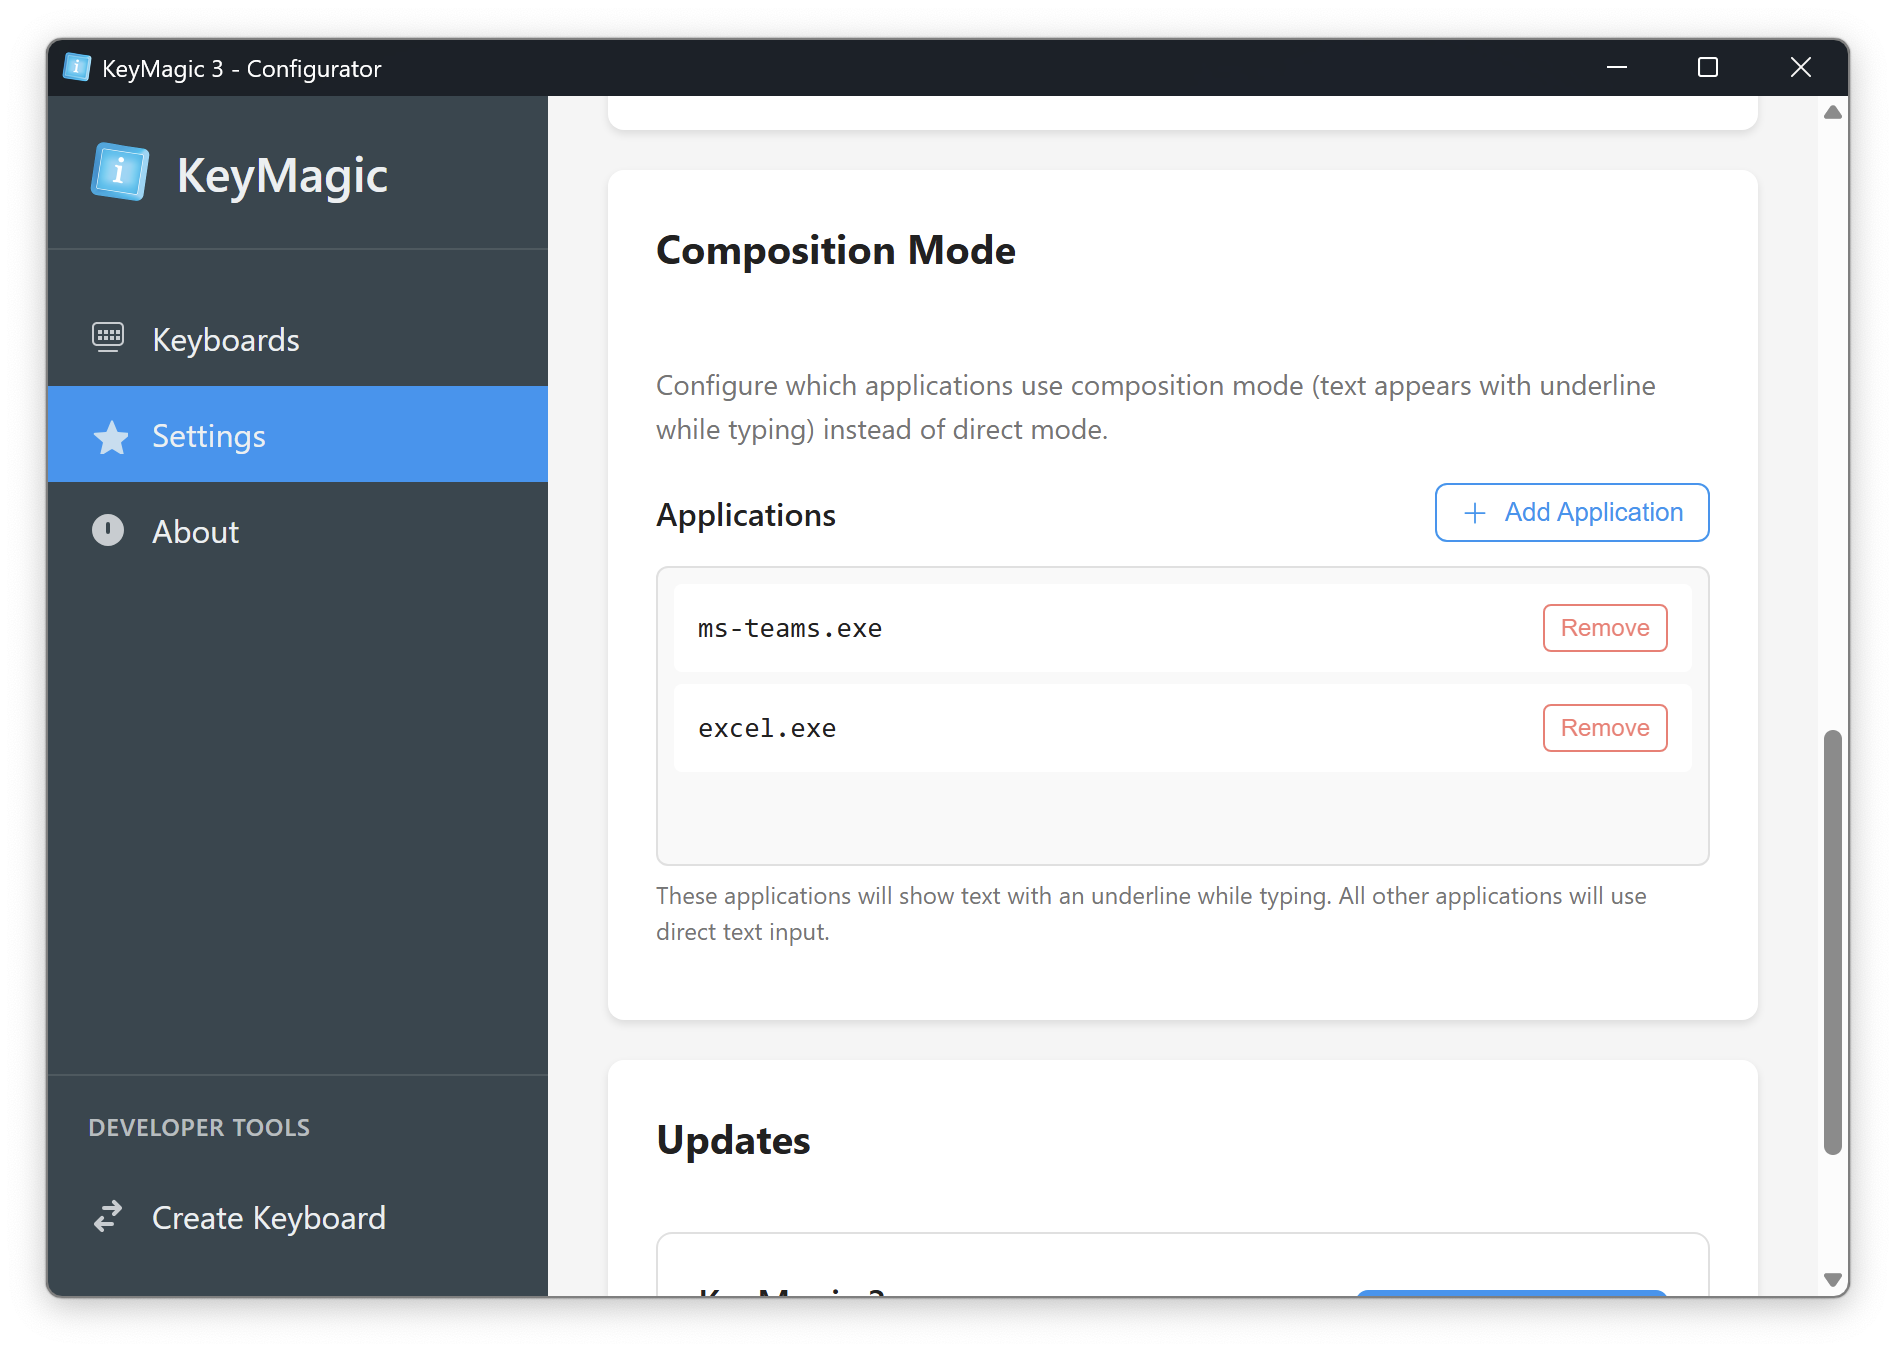The height and width of the screenshot is (1352, 1896).
Task: Click the app icon in Configurator window header
Action: tap(77, 66)
